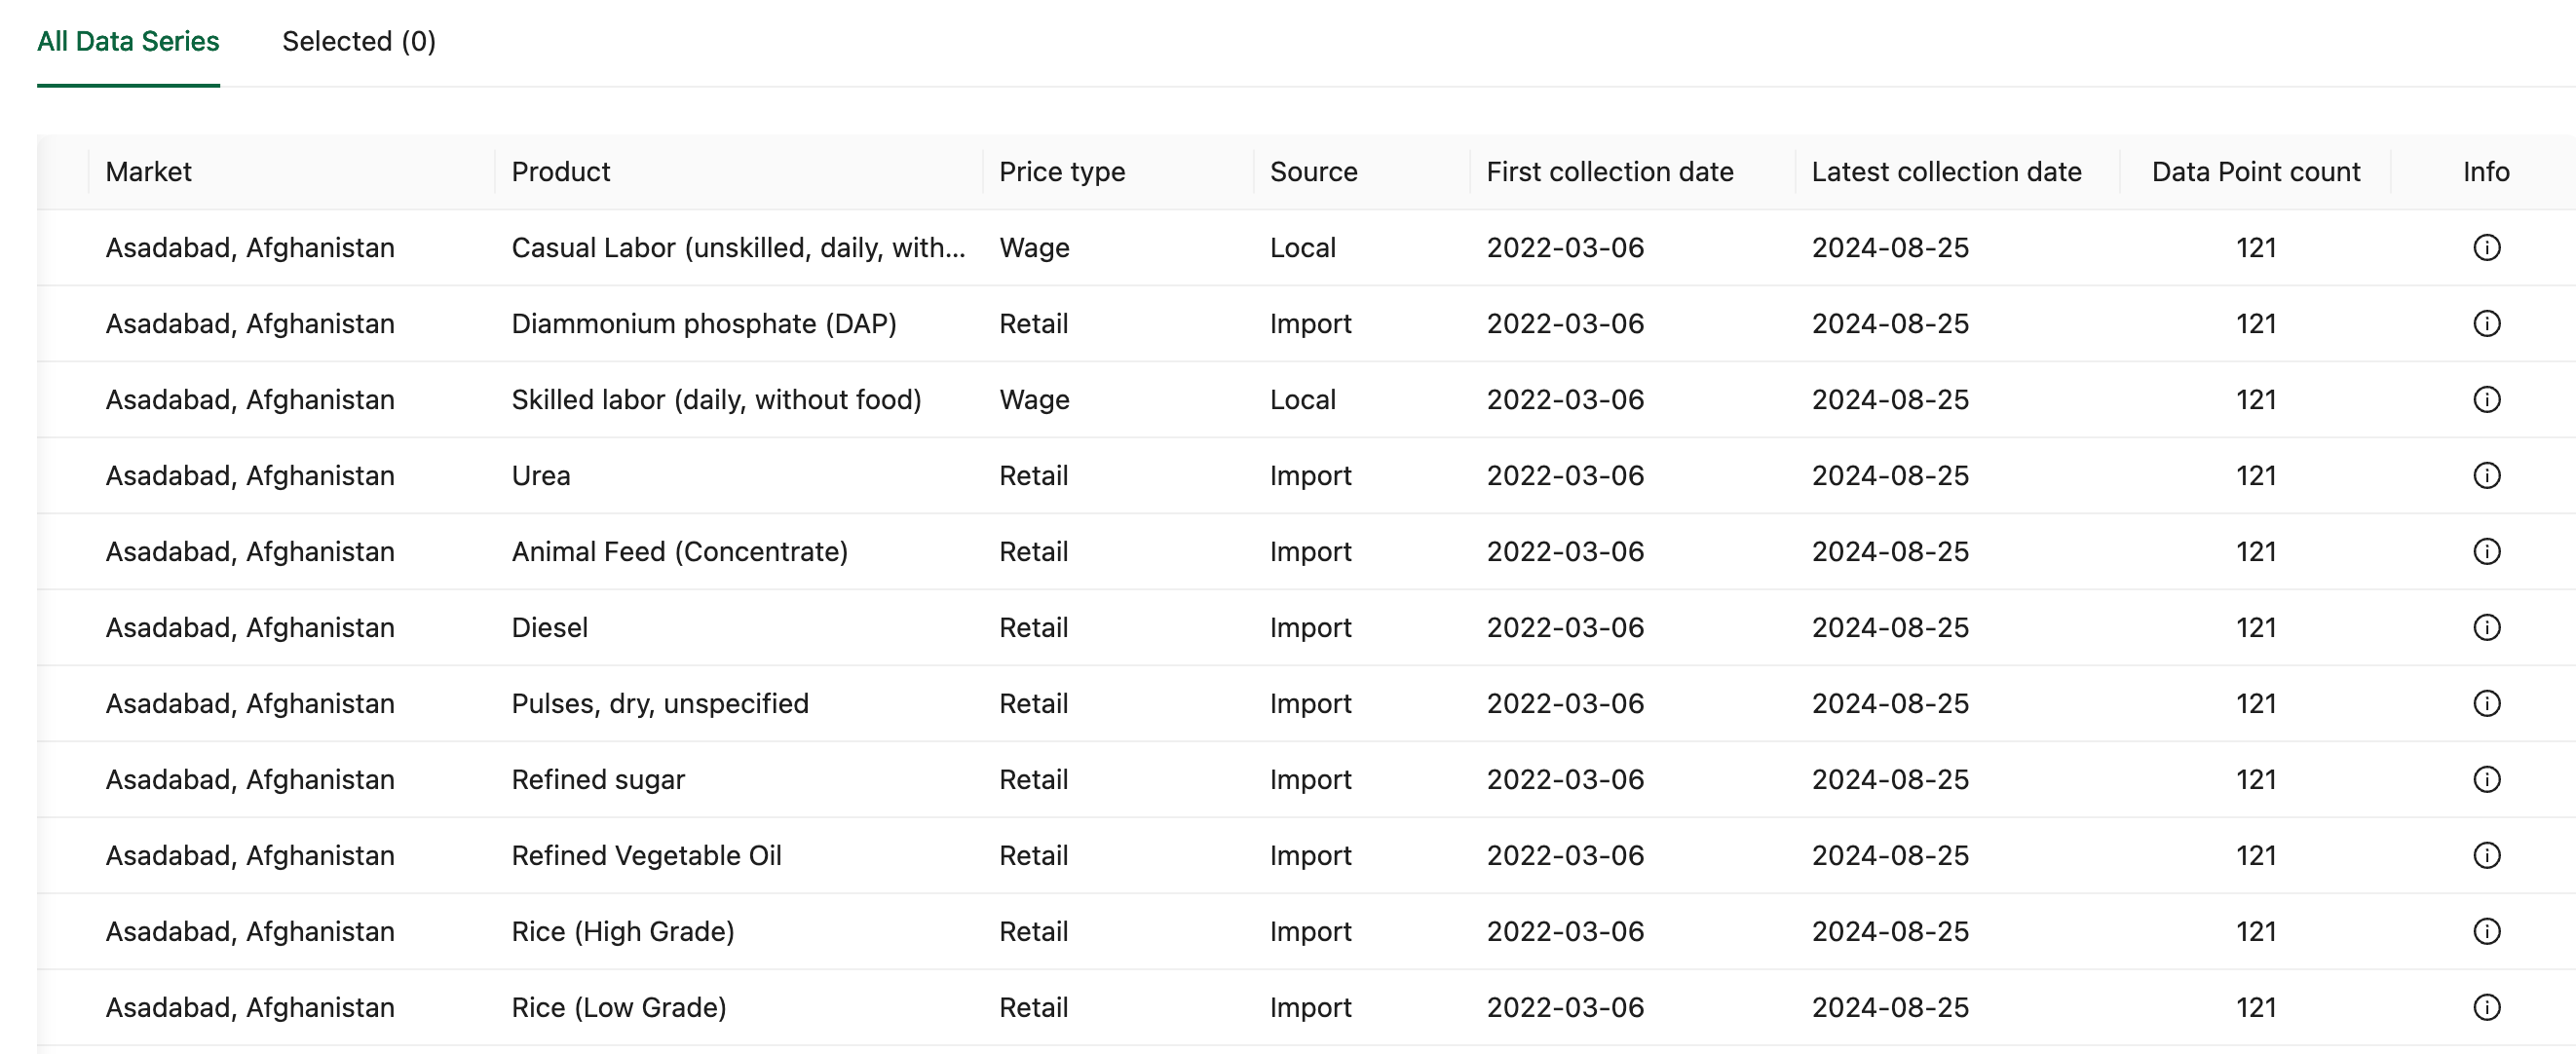Click info for Animal Feed (Concentrate)
Viewport: 2576px width, 1054px height.
pos(2487,551)
